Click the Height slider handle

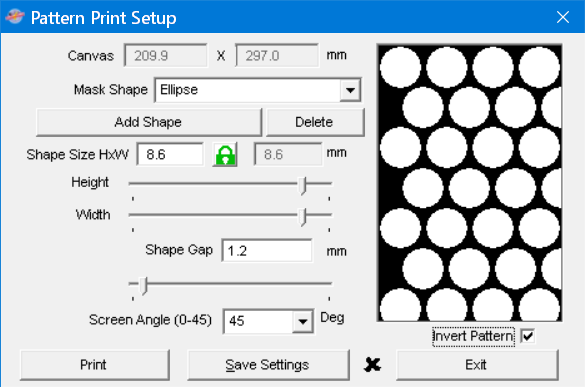pyautogui.click(x=302, y=185)
